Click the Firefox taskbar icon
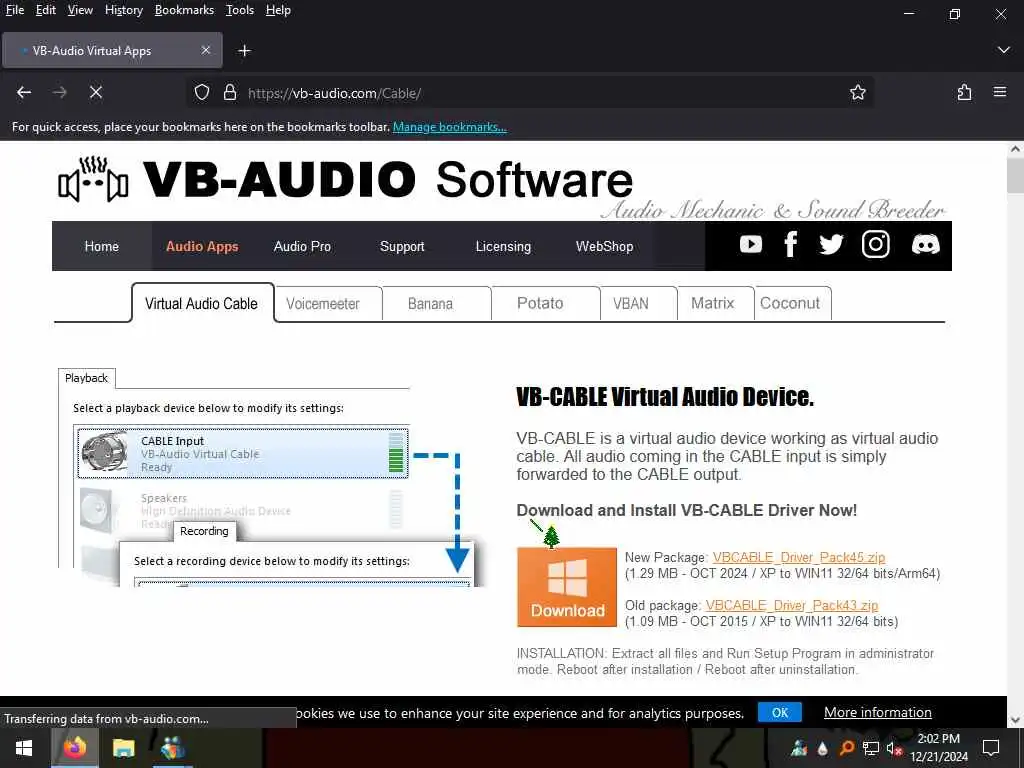The image size is (1024, 768). point(74,748)
